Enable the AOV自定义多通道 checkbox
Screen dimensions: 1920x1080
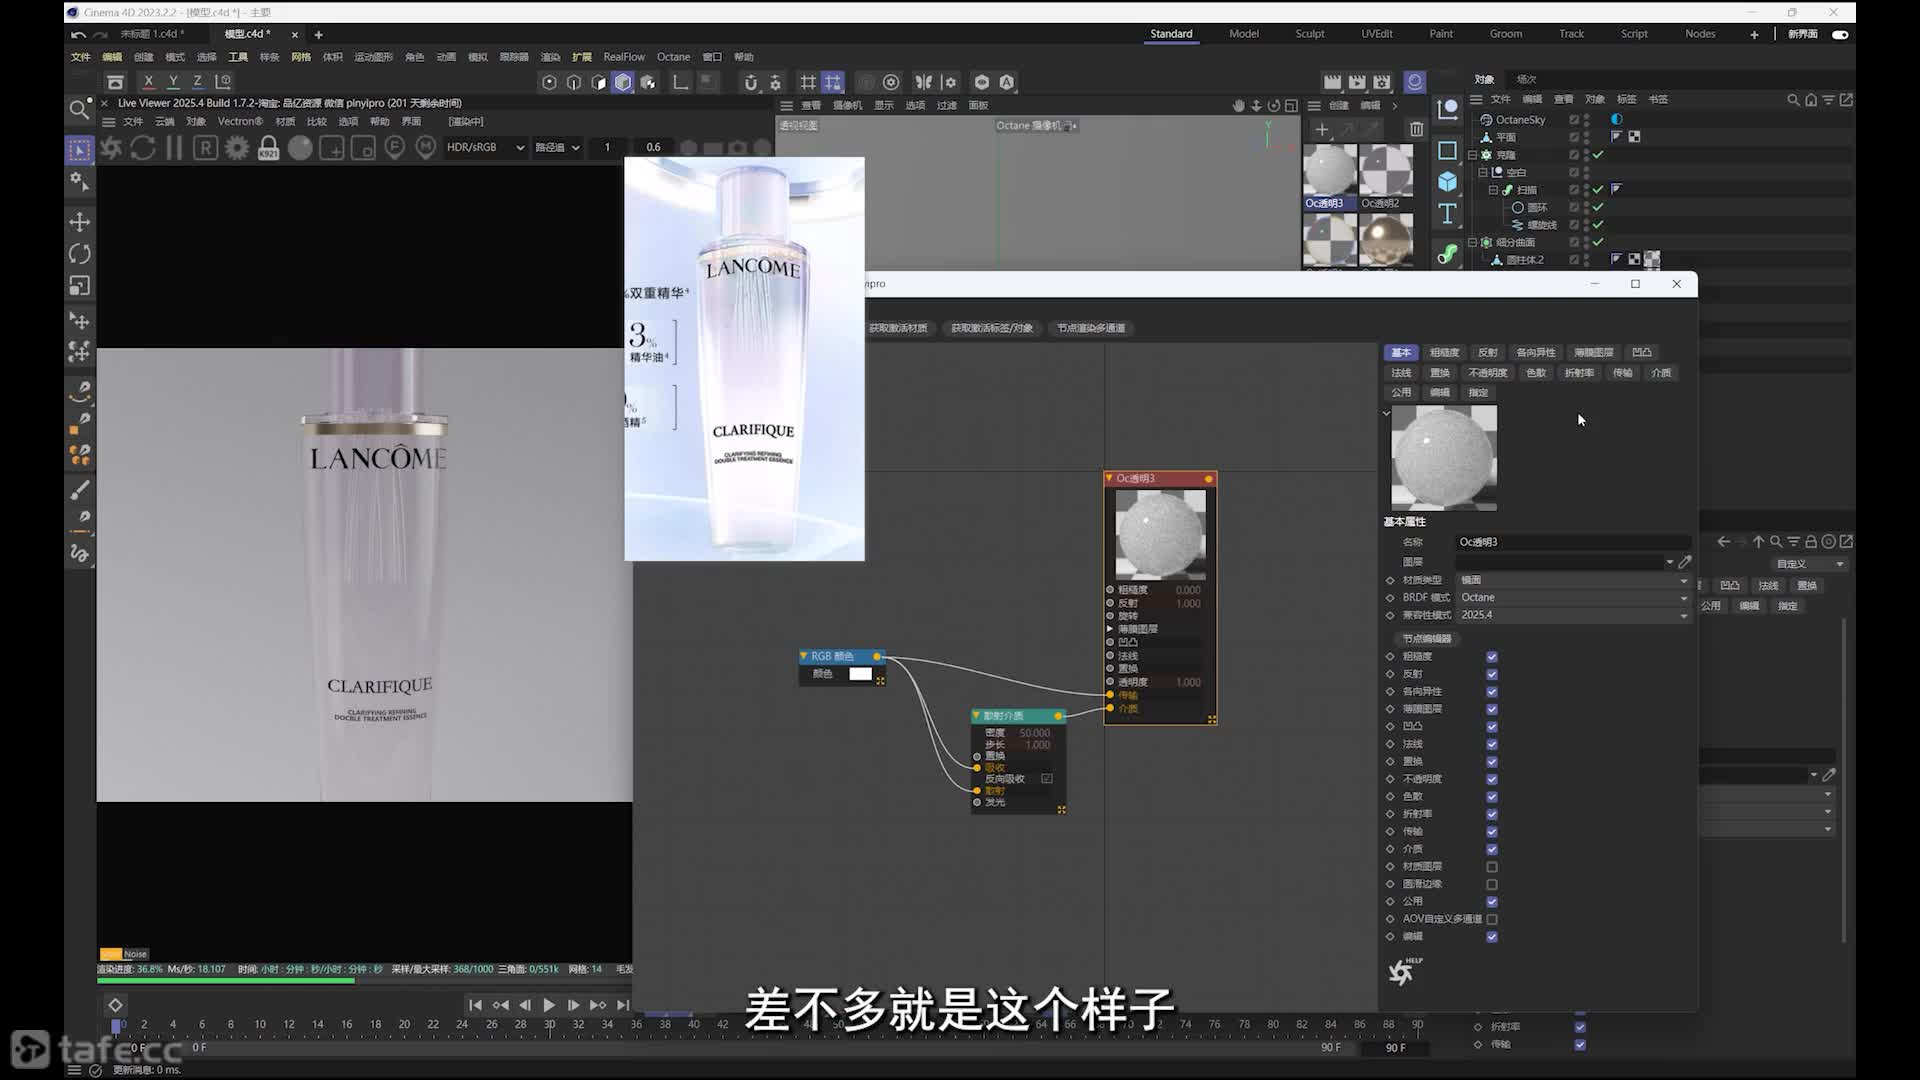click(x=1492, y=919)
